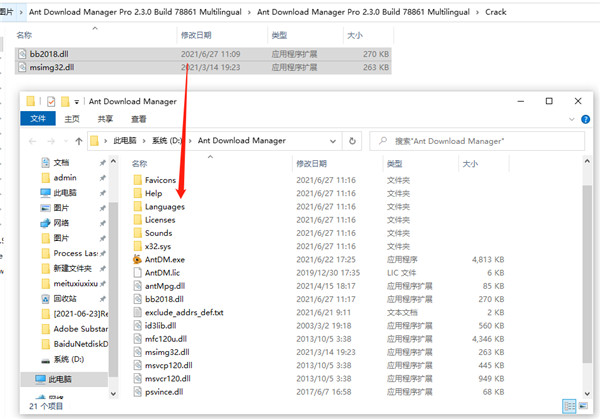Select the Favicons folder
The image size is (600, 419).
click(x=160, y=180)
